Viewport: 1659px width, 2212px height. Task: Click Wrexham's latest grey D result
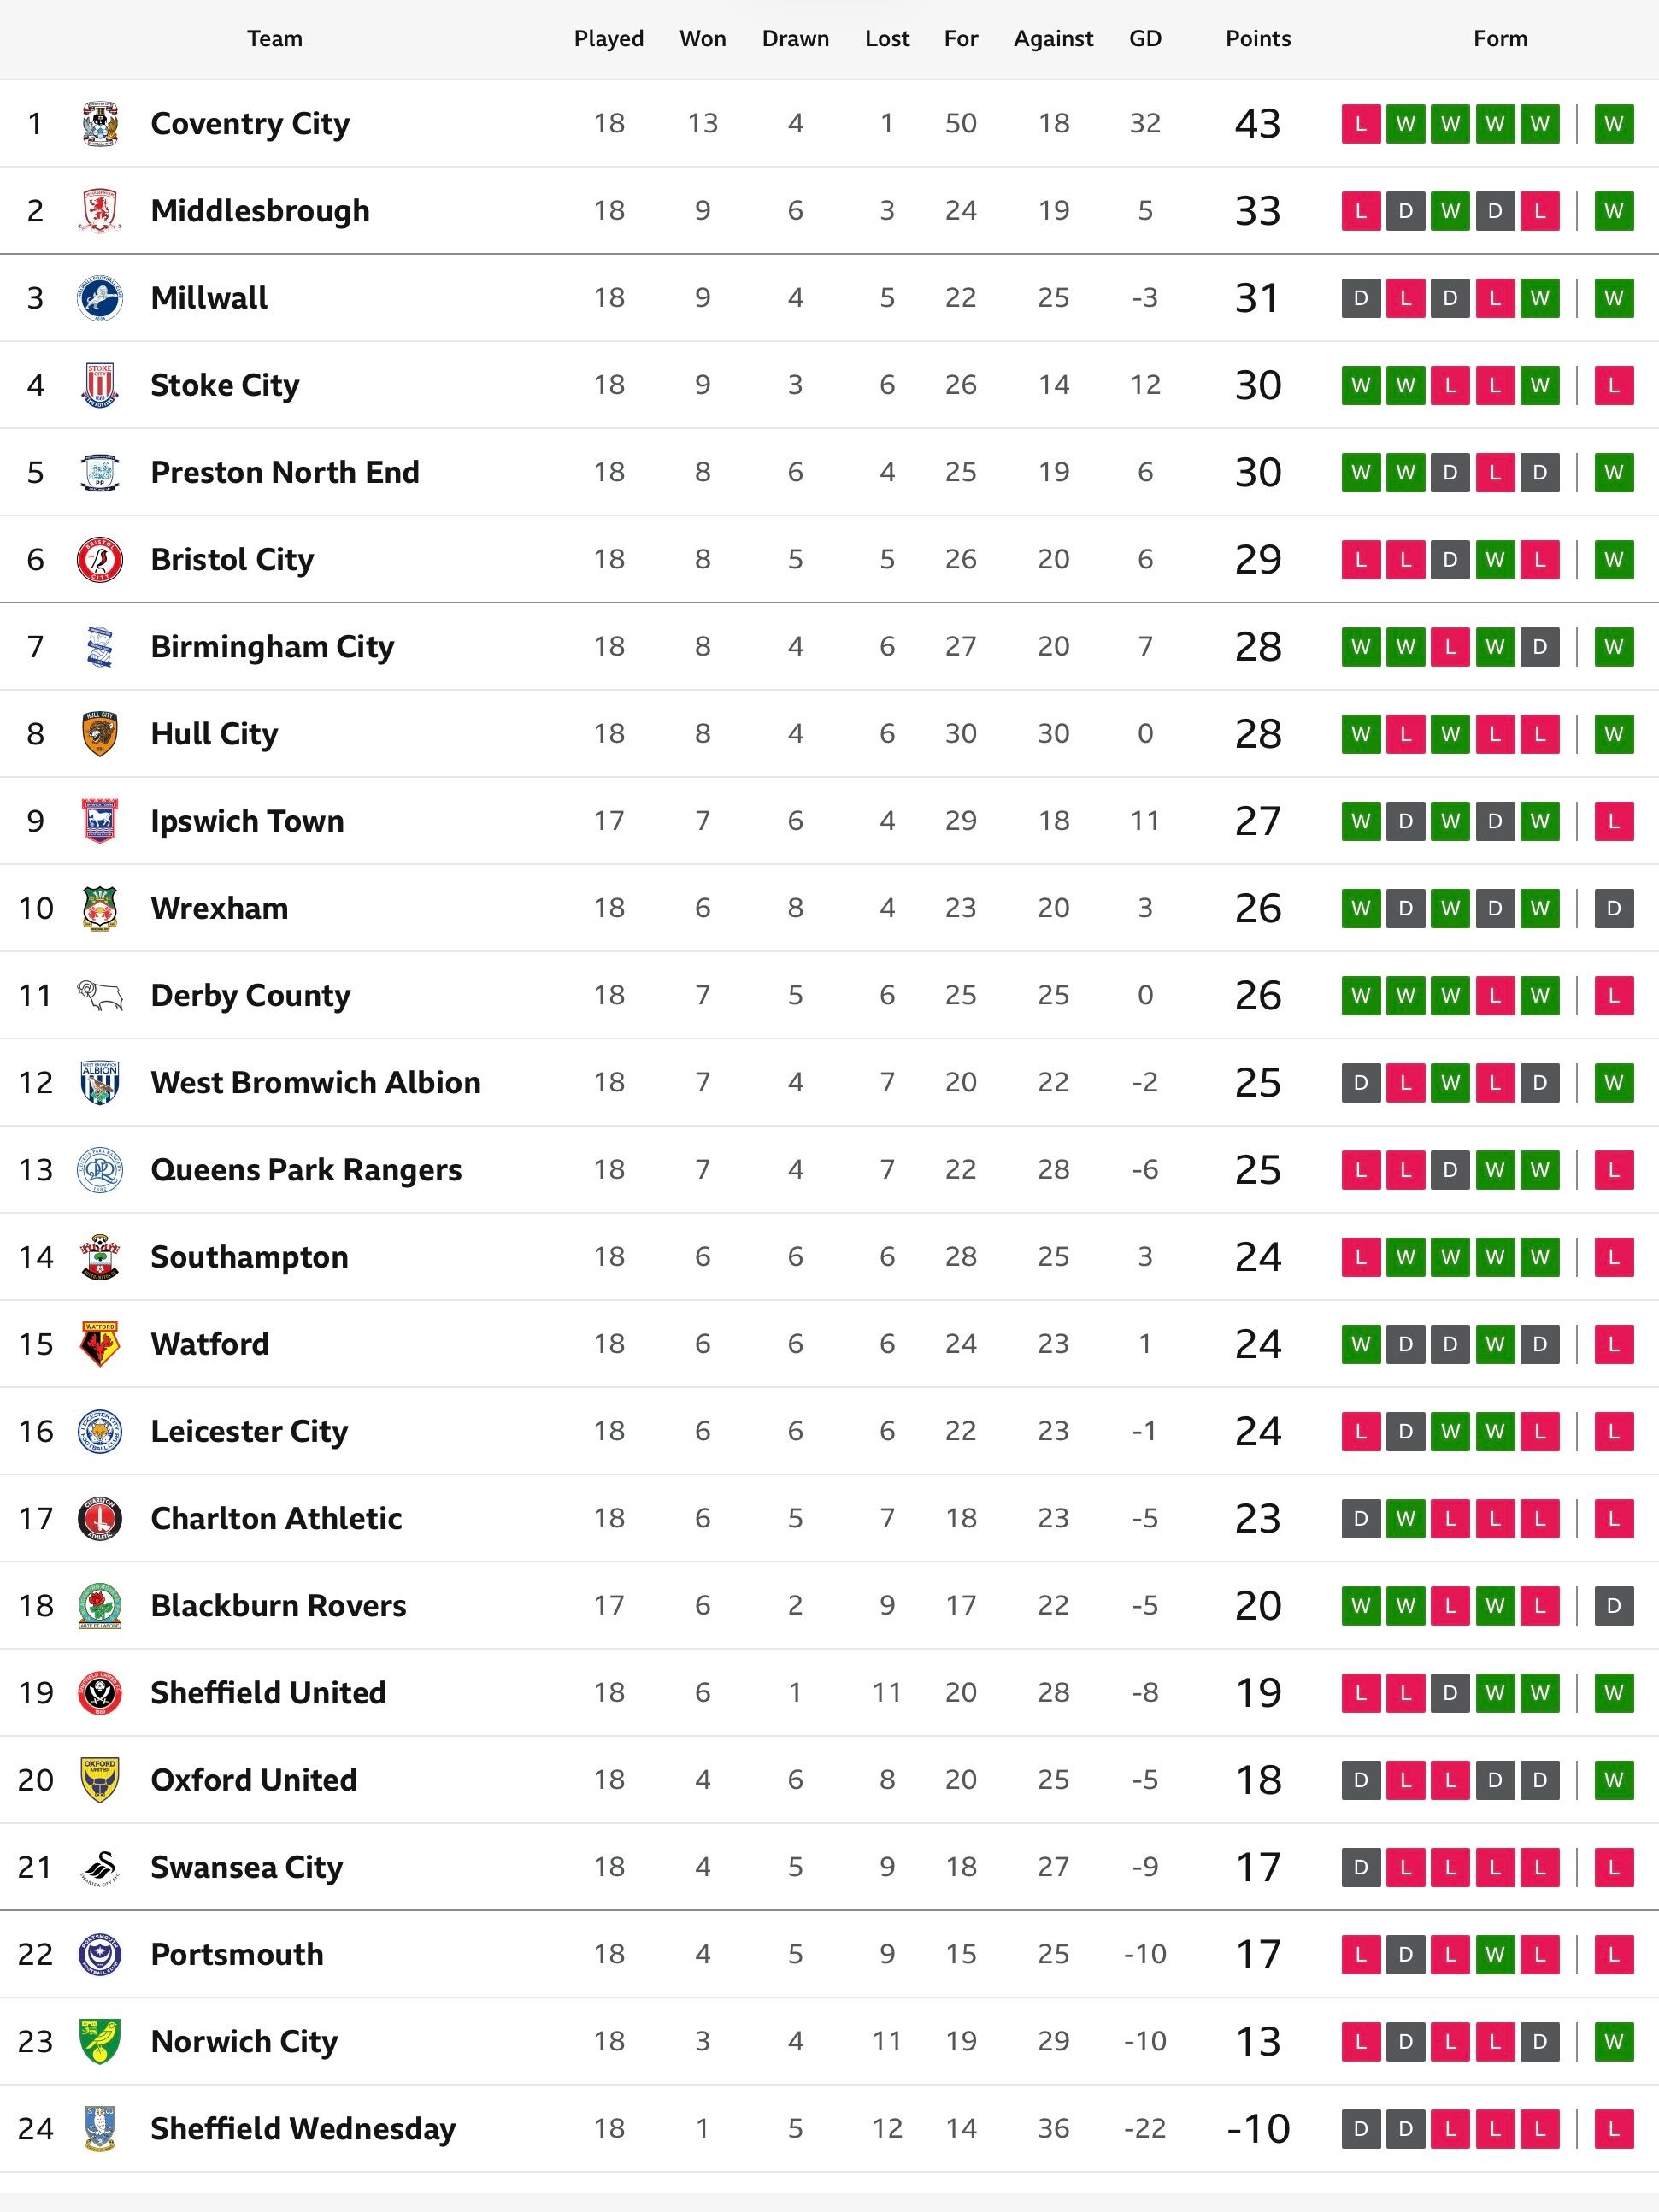pyautogui.click(x=1613, y=908)
